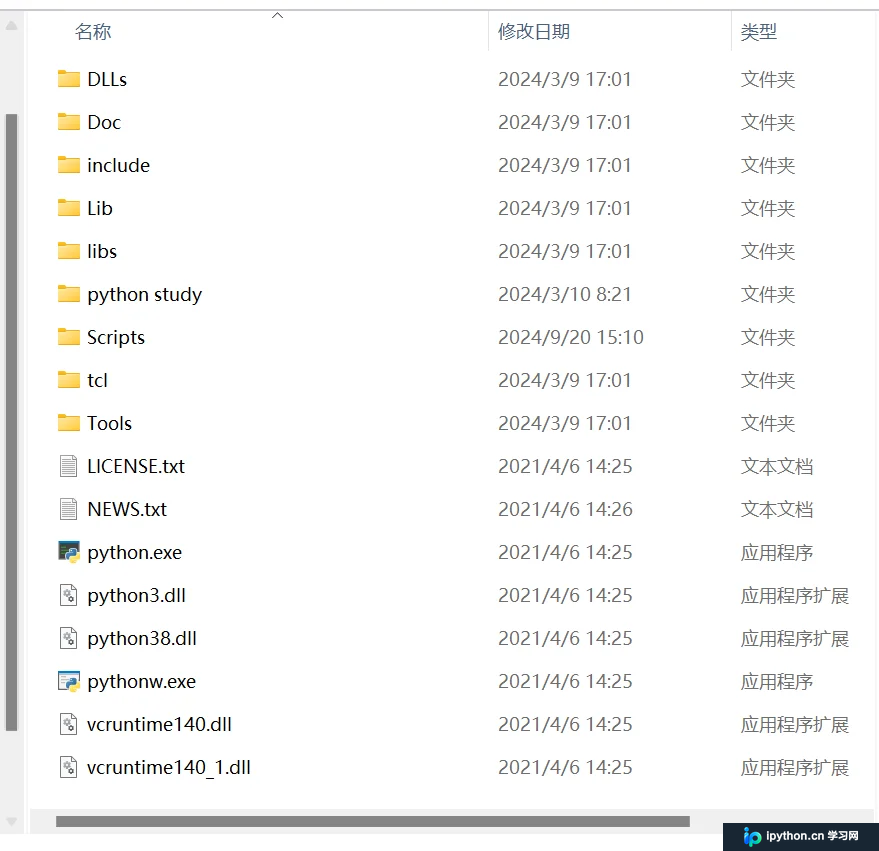Screen dimensions: 879x851
Task: Click the date 2021/4/6 14:26
Action: coord(565,509)
